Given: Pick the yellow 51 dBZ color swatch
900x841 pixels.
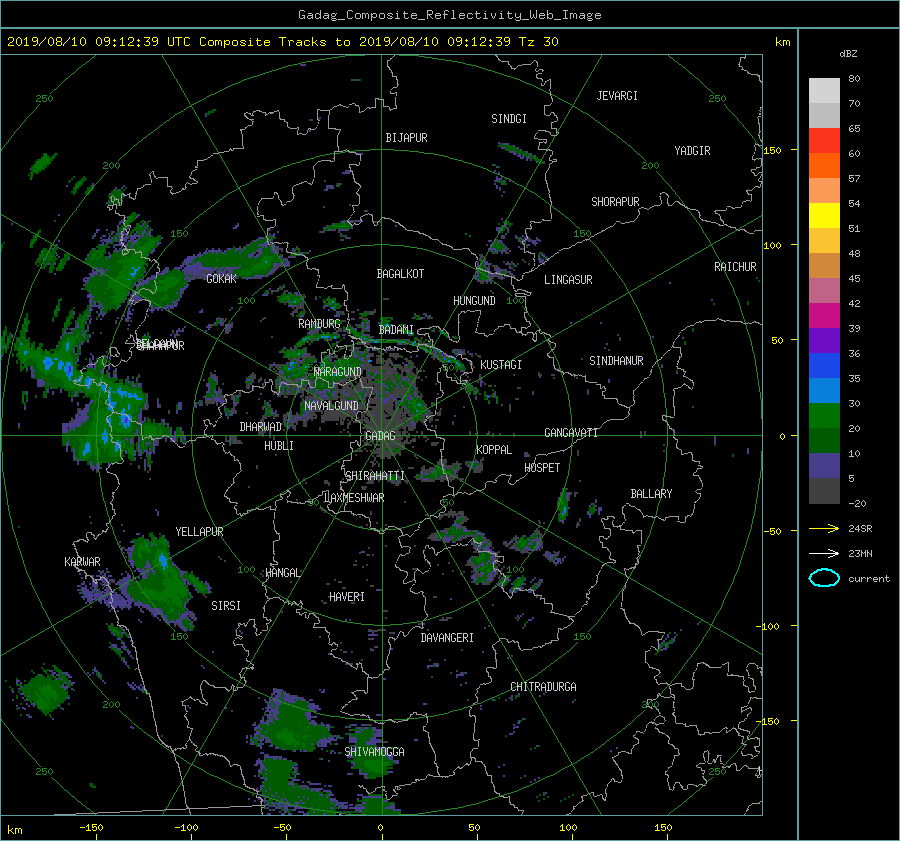Looking at the screenshot, I should click(824, 216).
